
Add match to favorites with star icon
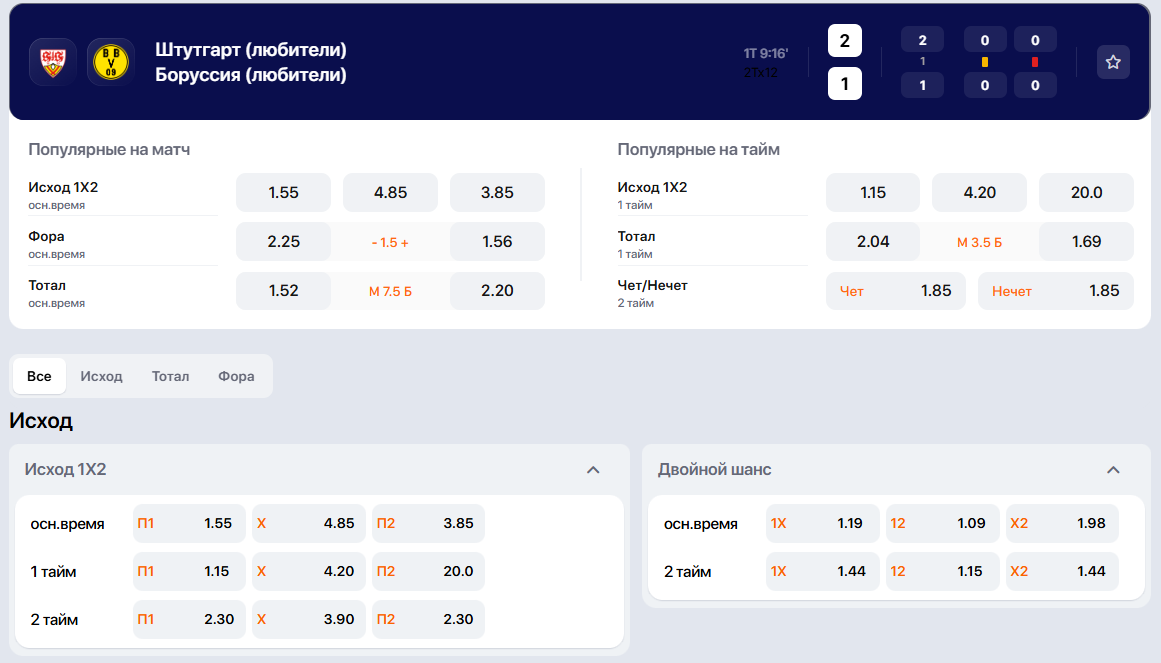pyautogui.click(x=1113, y=62)
